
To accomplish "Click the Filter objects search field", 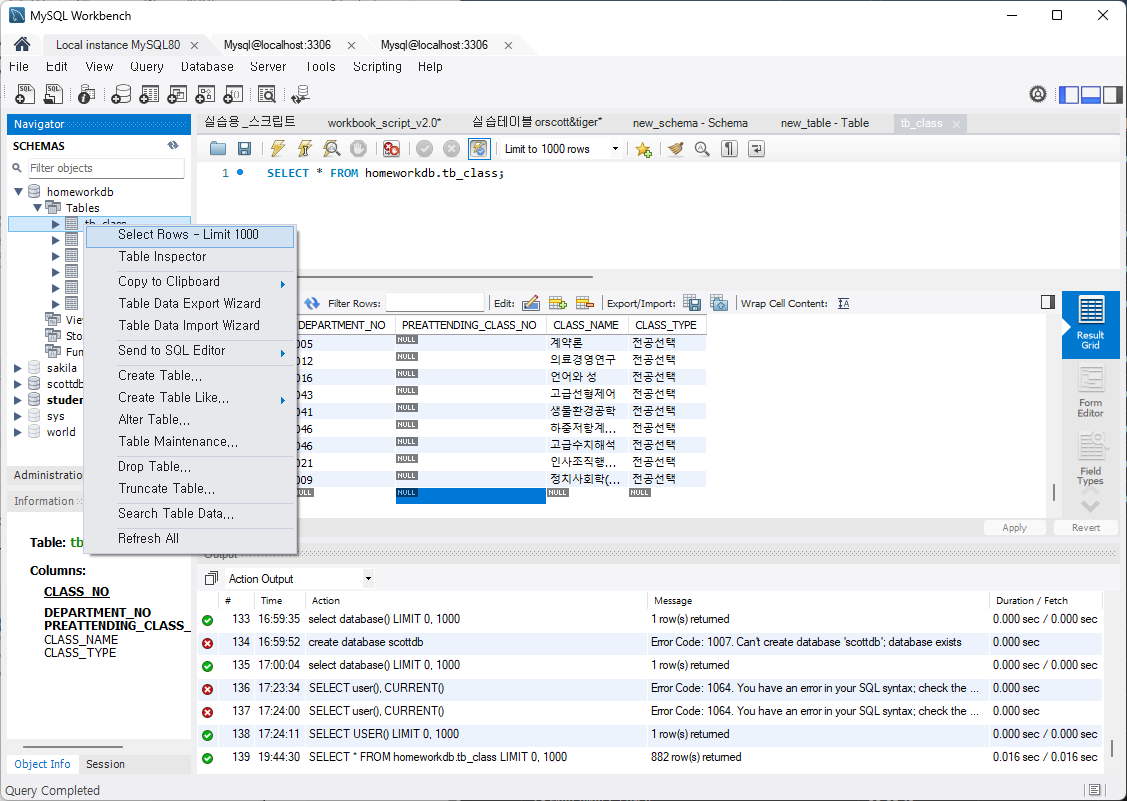I will click(106, 168).
